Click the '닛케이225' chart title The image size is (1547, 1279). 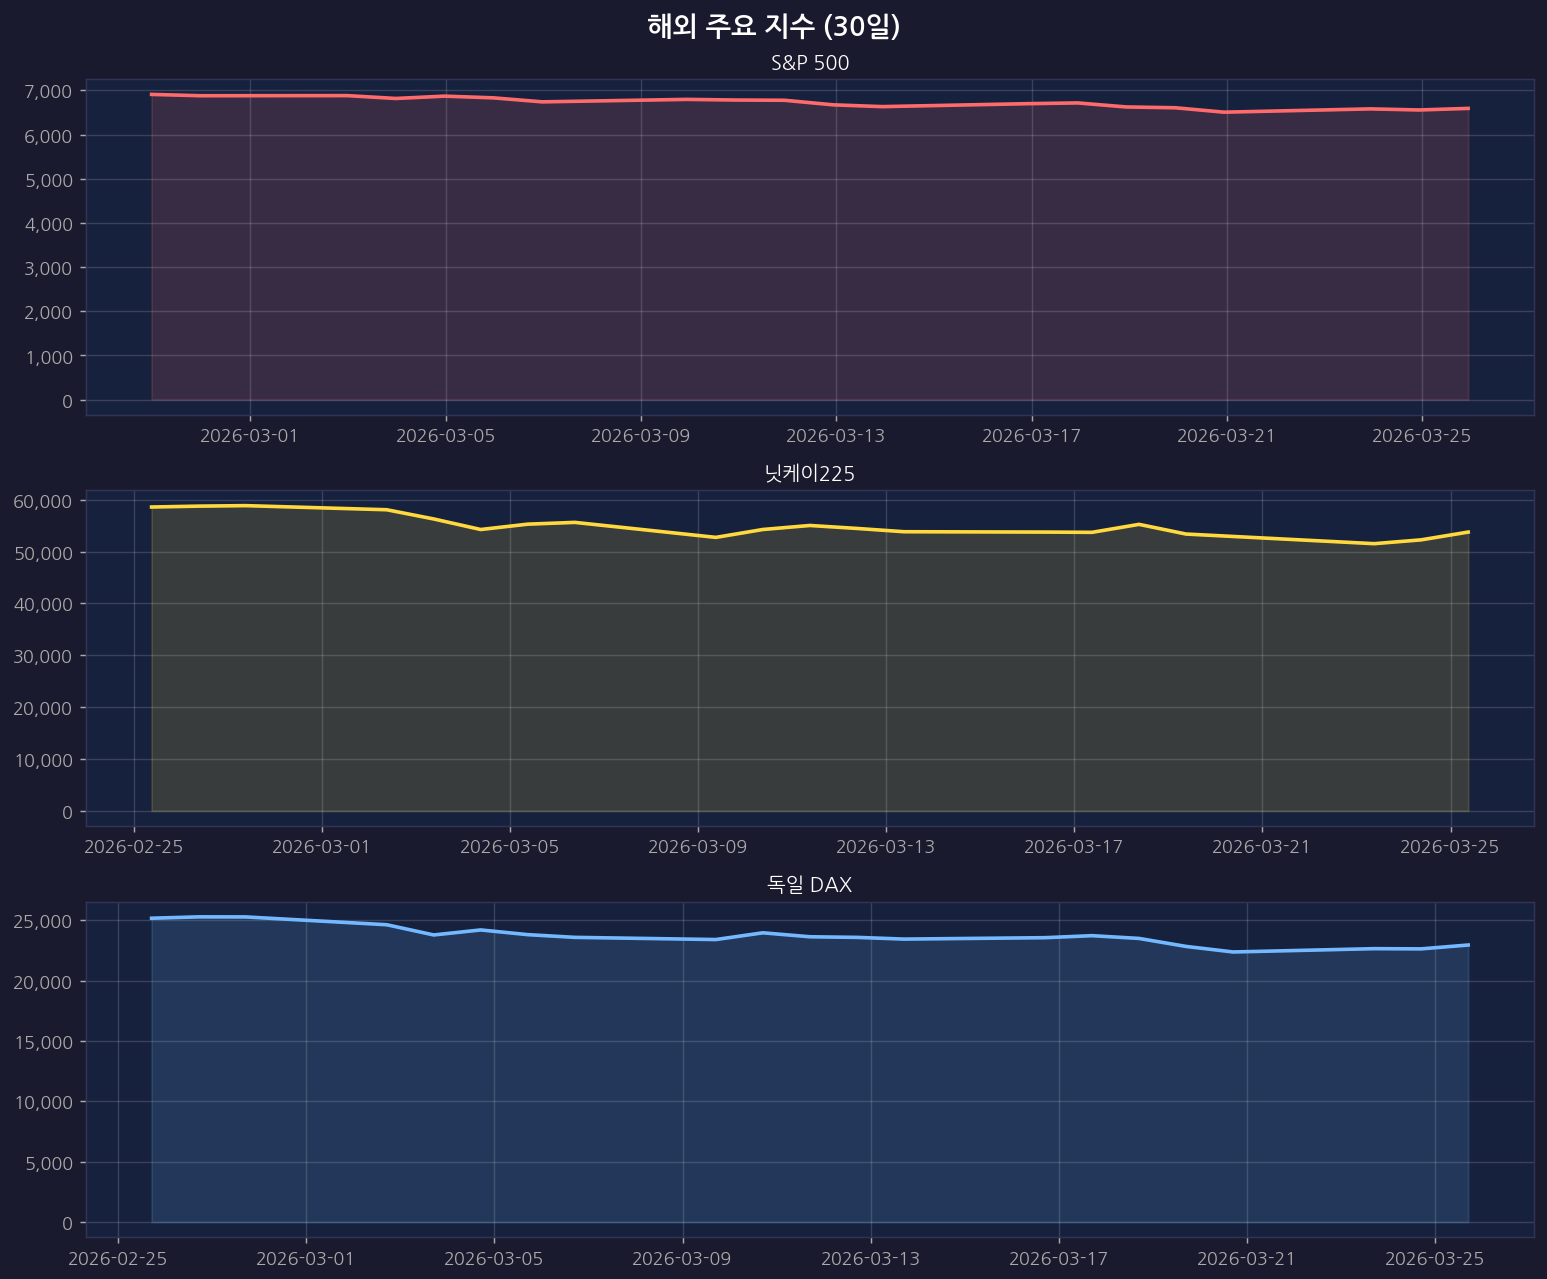coord(810,474)
